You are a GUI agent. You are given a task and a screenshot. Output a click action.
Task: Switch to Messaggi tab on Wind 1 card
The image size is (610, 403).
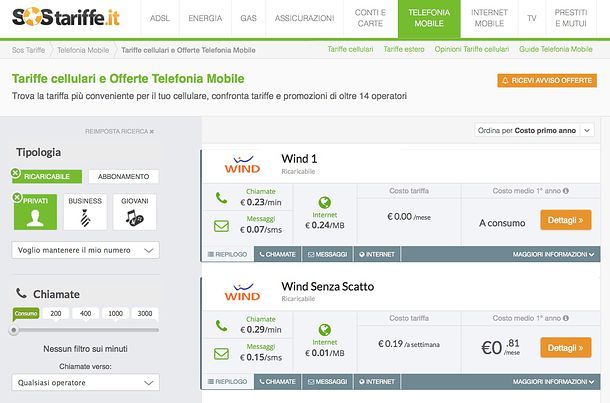pos(328,254)
